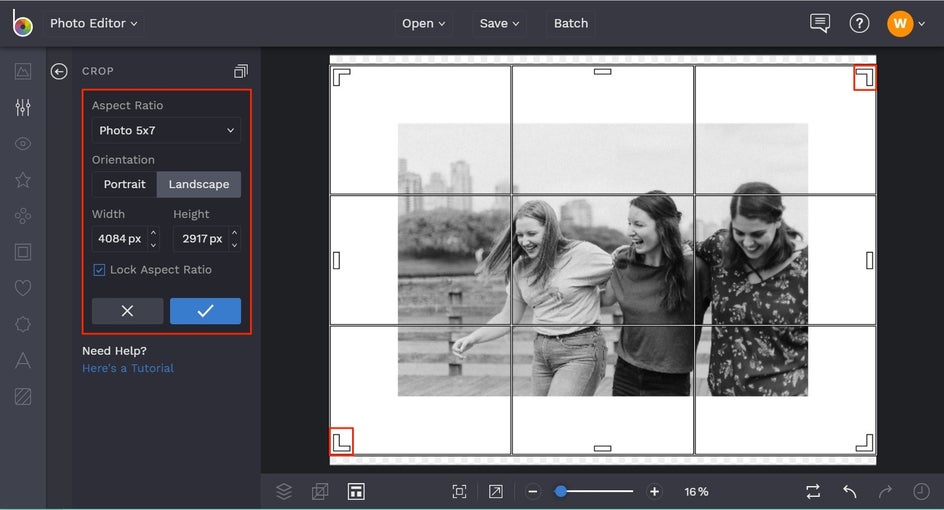944x510 pixels.
Task: Open the heart Overlays icon in sidebar
Action: [23, 288]
